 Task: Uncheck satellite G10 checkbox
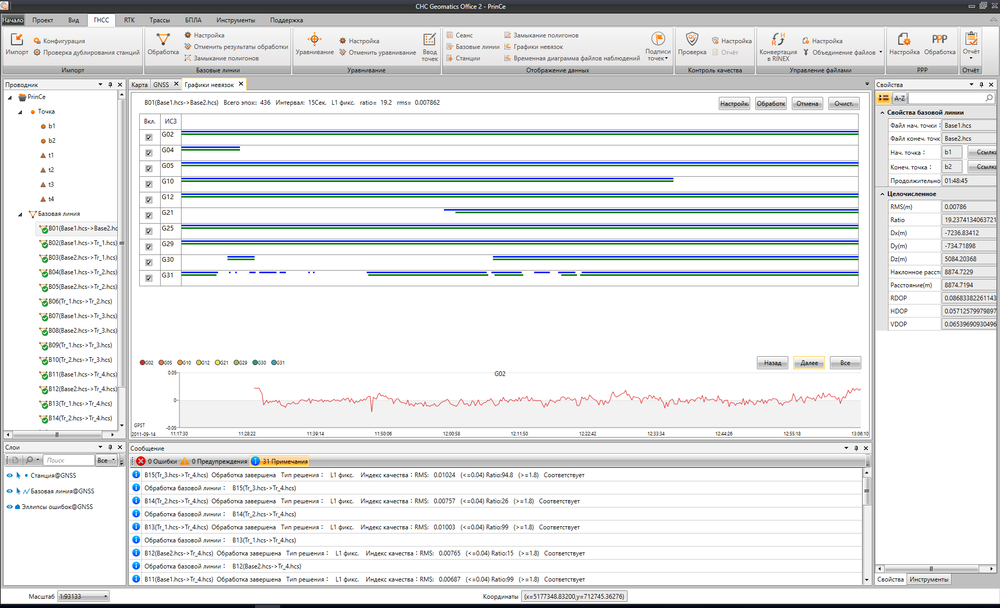point(149,184)
